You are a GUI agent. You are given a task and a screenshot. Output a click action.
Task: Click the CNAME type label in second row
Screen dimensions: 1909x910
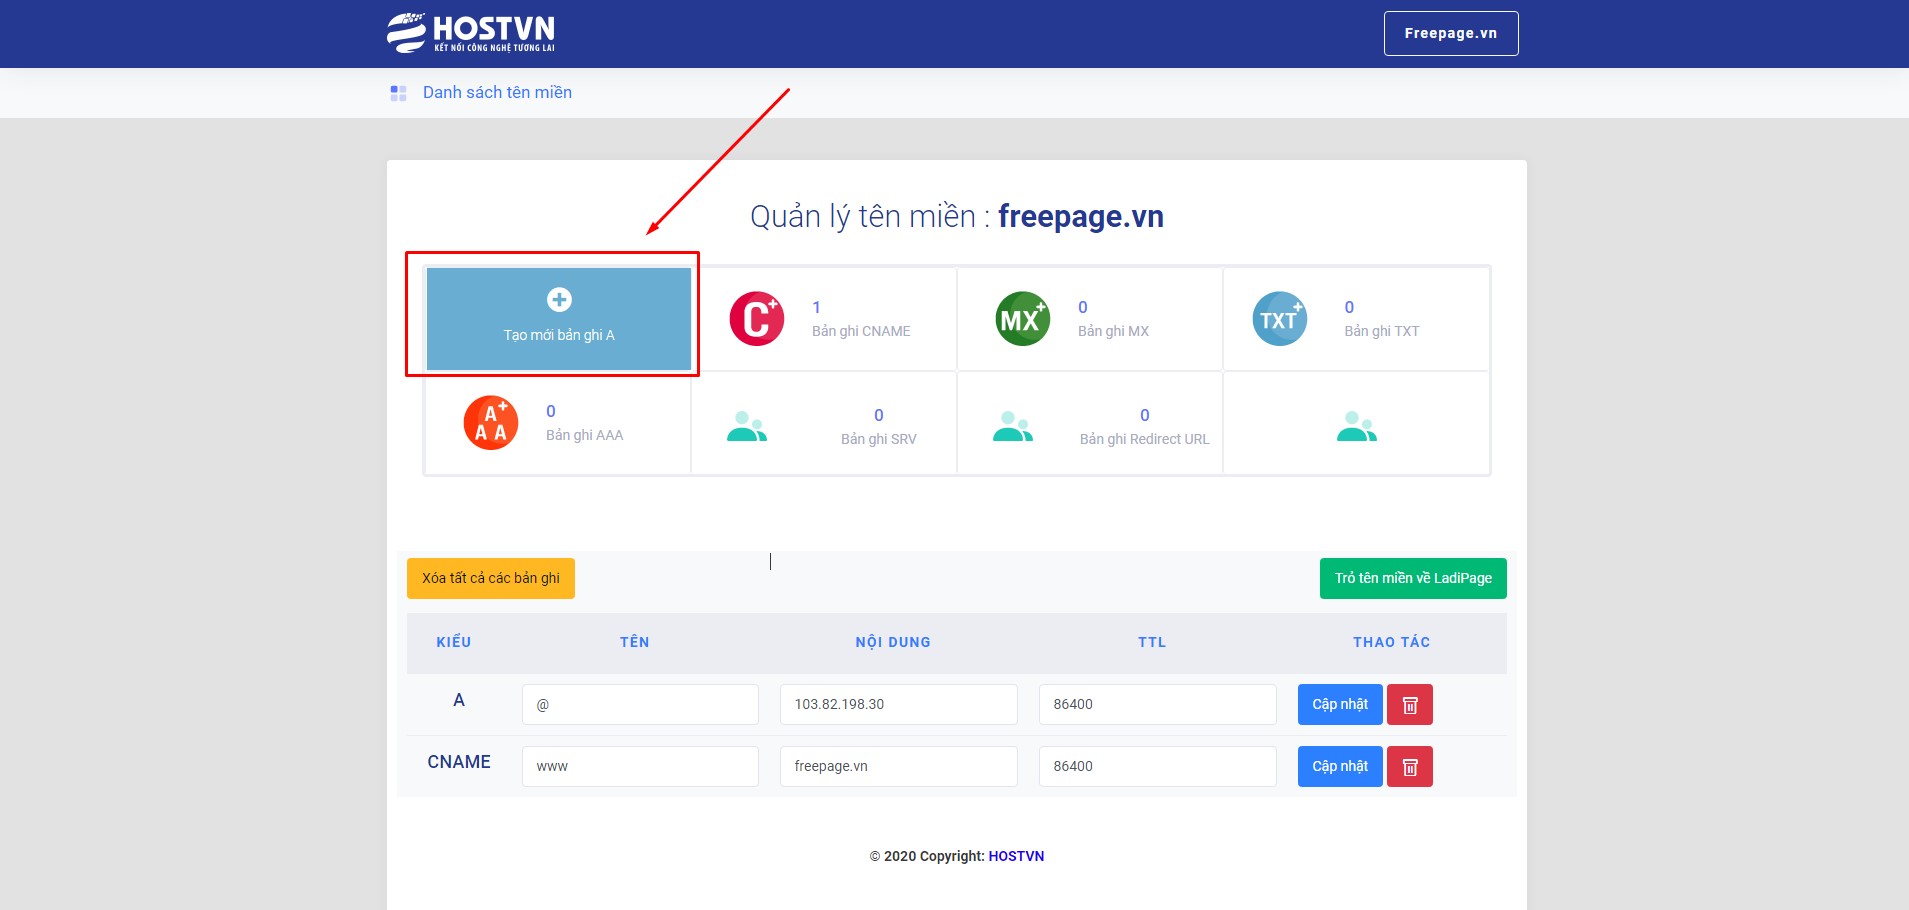pyautogui.click(x=459, y=762)
